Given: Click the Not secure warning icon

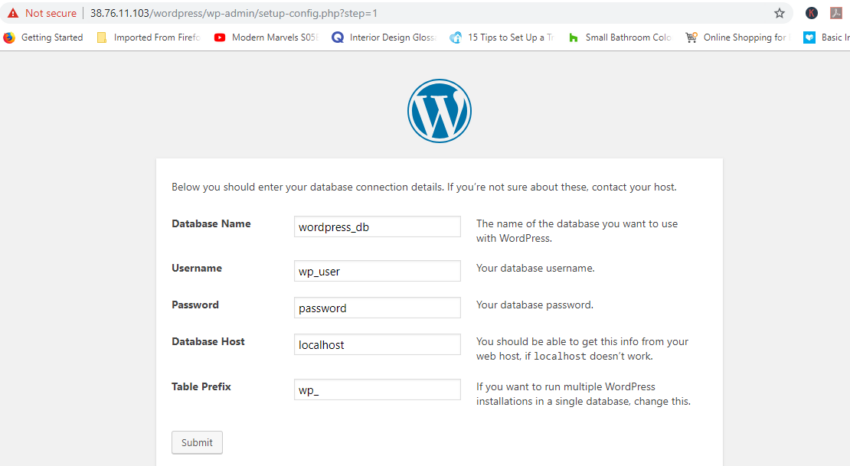Looking at the screenshot, I should point(12,13).
